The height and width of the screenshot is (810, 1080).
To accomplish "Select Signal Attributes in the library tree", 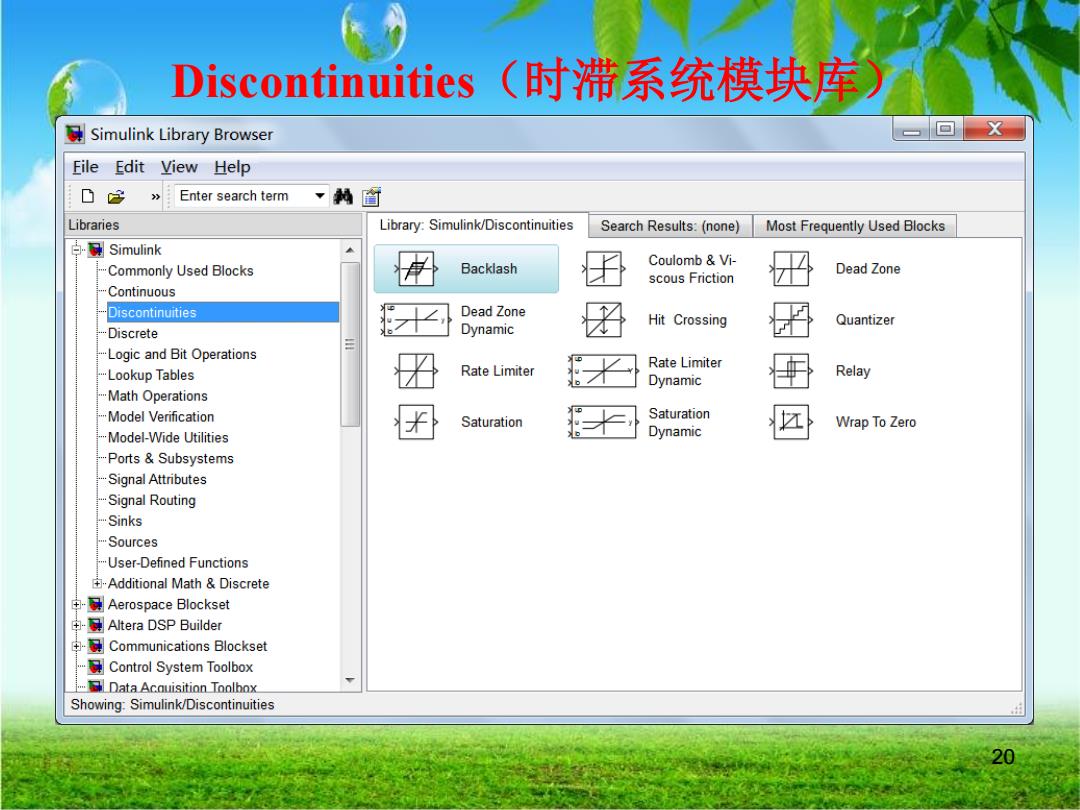I will click(157, 479).
